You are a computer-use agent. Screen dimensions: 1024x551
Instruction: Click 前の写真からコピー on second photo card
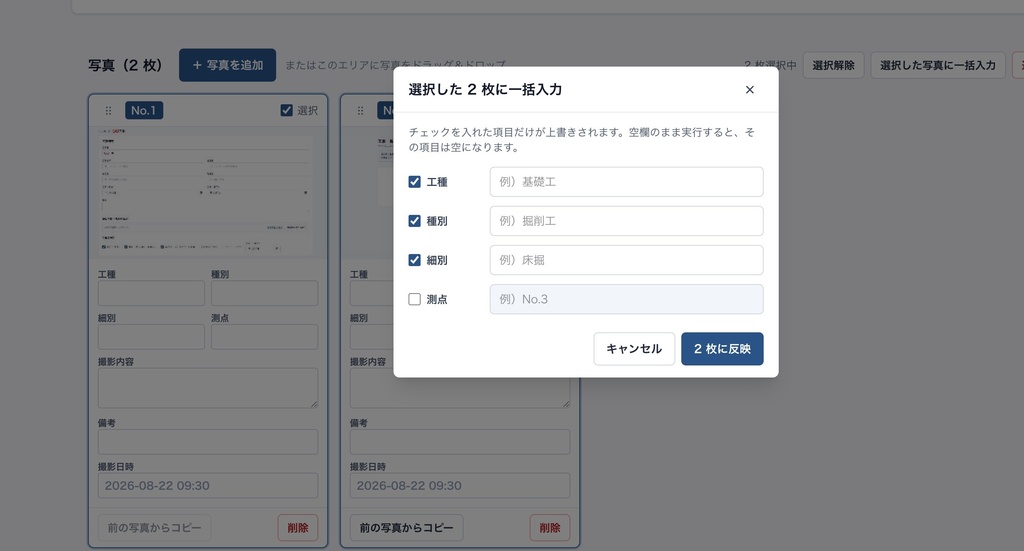406,527
